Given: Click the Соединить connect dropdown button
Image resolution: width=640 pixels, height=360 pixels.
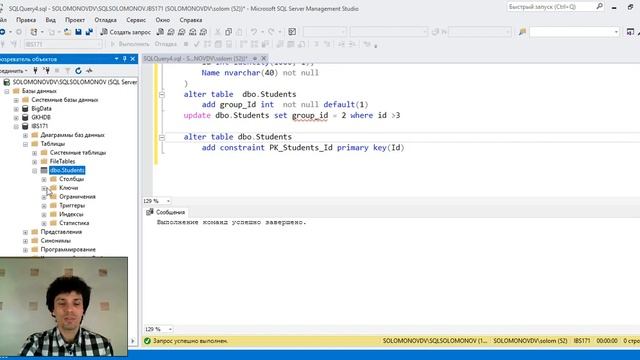Looking at the screenshot, I should [x=13, y=71].
